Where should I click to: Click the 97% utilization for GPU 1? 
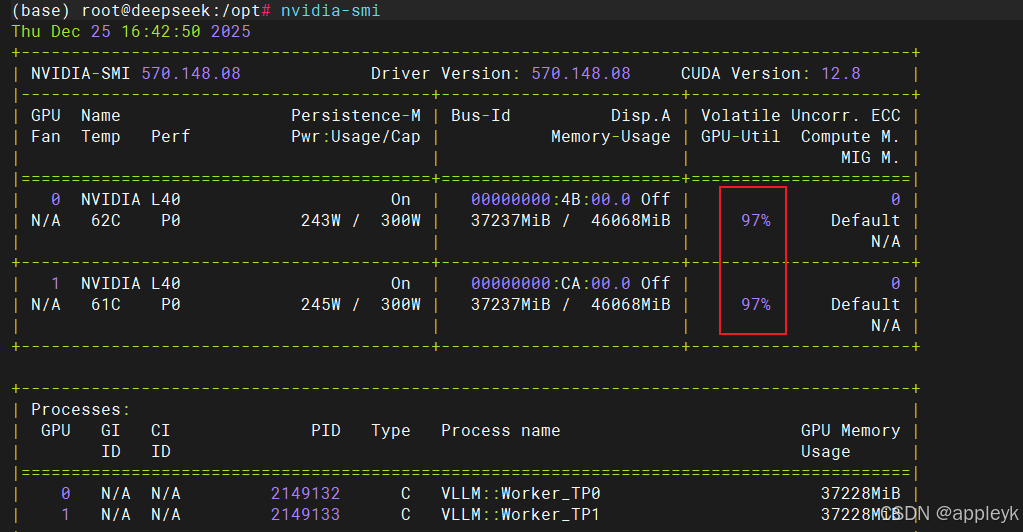[756, 304]
